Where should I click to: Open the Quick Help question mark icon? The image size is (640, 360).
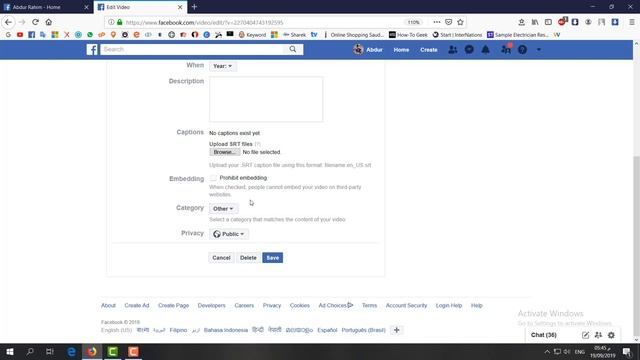tap(522, 50)
